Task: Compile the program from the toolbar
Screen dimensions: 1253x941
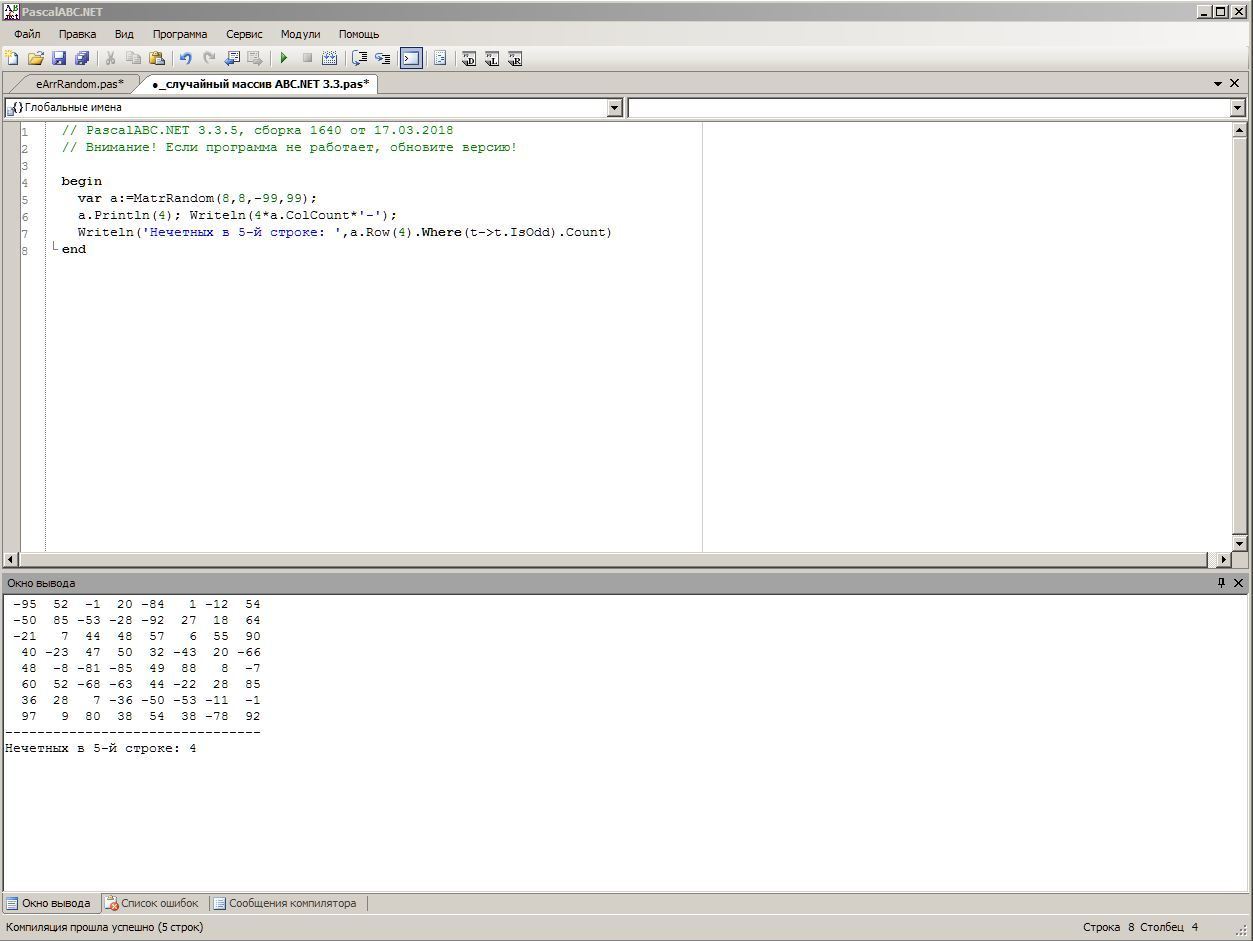Action: click(330, 59)
